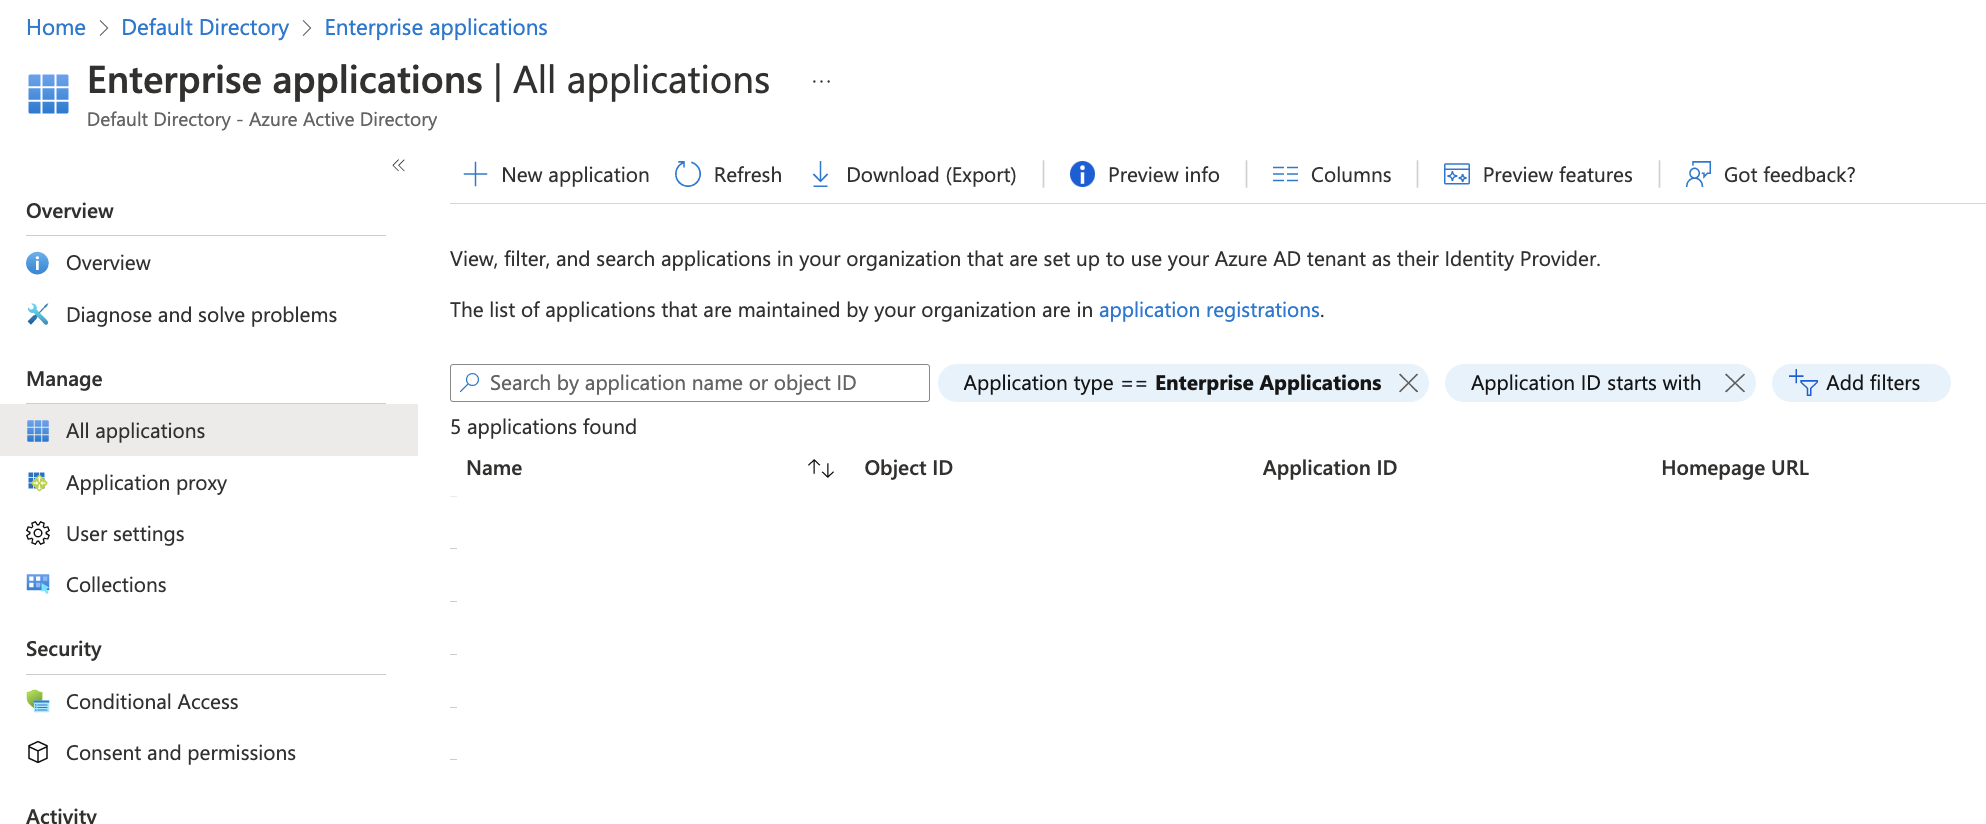The height and width of the screenshot is (824, 1986).
Task: Click the Diagnose wrench tools icon
Action: point(38,315)
